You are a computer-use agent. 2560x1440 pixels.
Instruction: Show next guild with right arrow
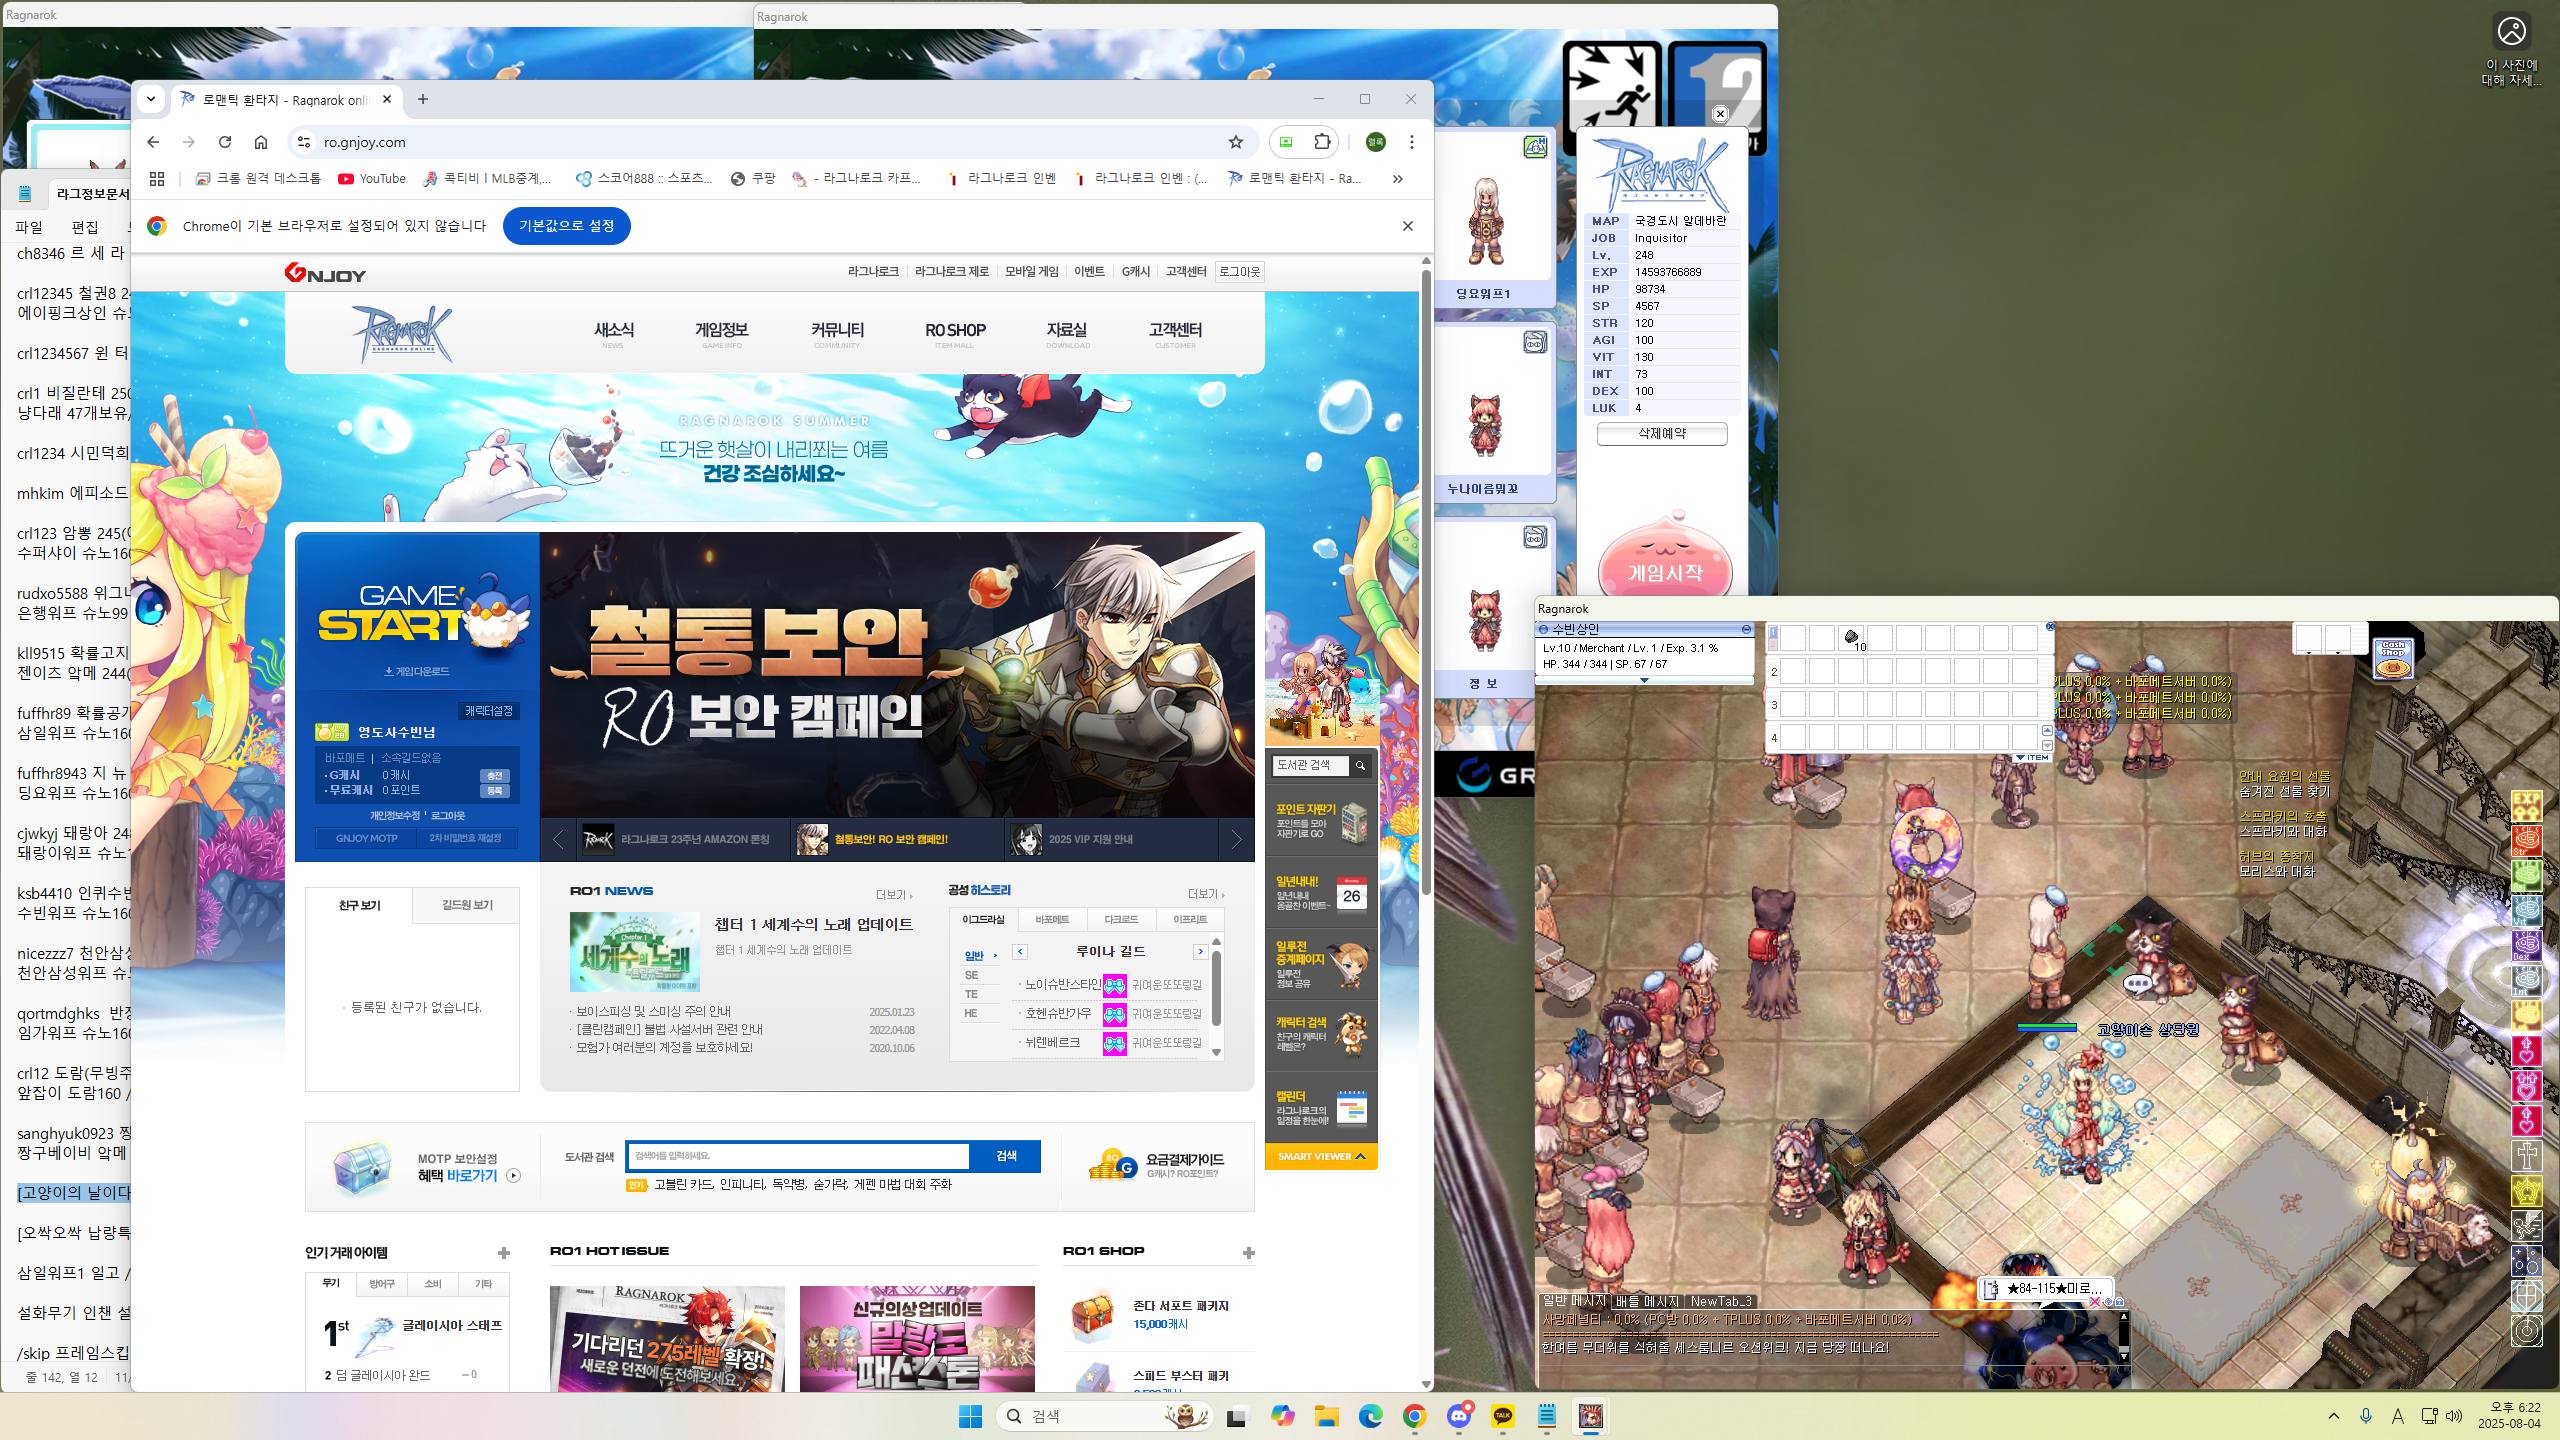pyautogui.click(x=1200, y=952)
